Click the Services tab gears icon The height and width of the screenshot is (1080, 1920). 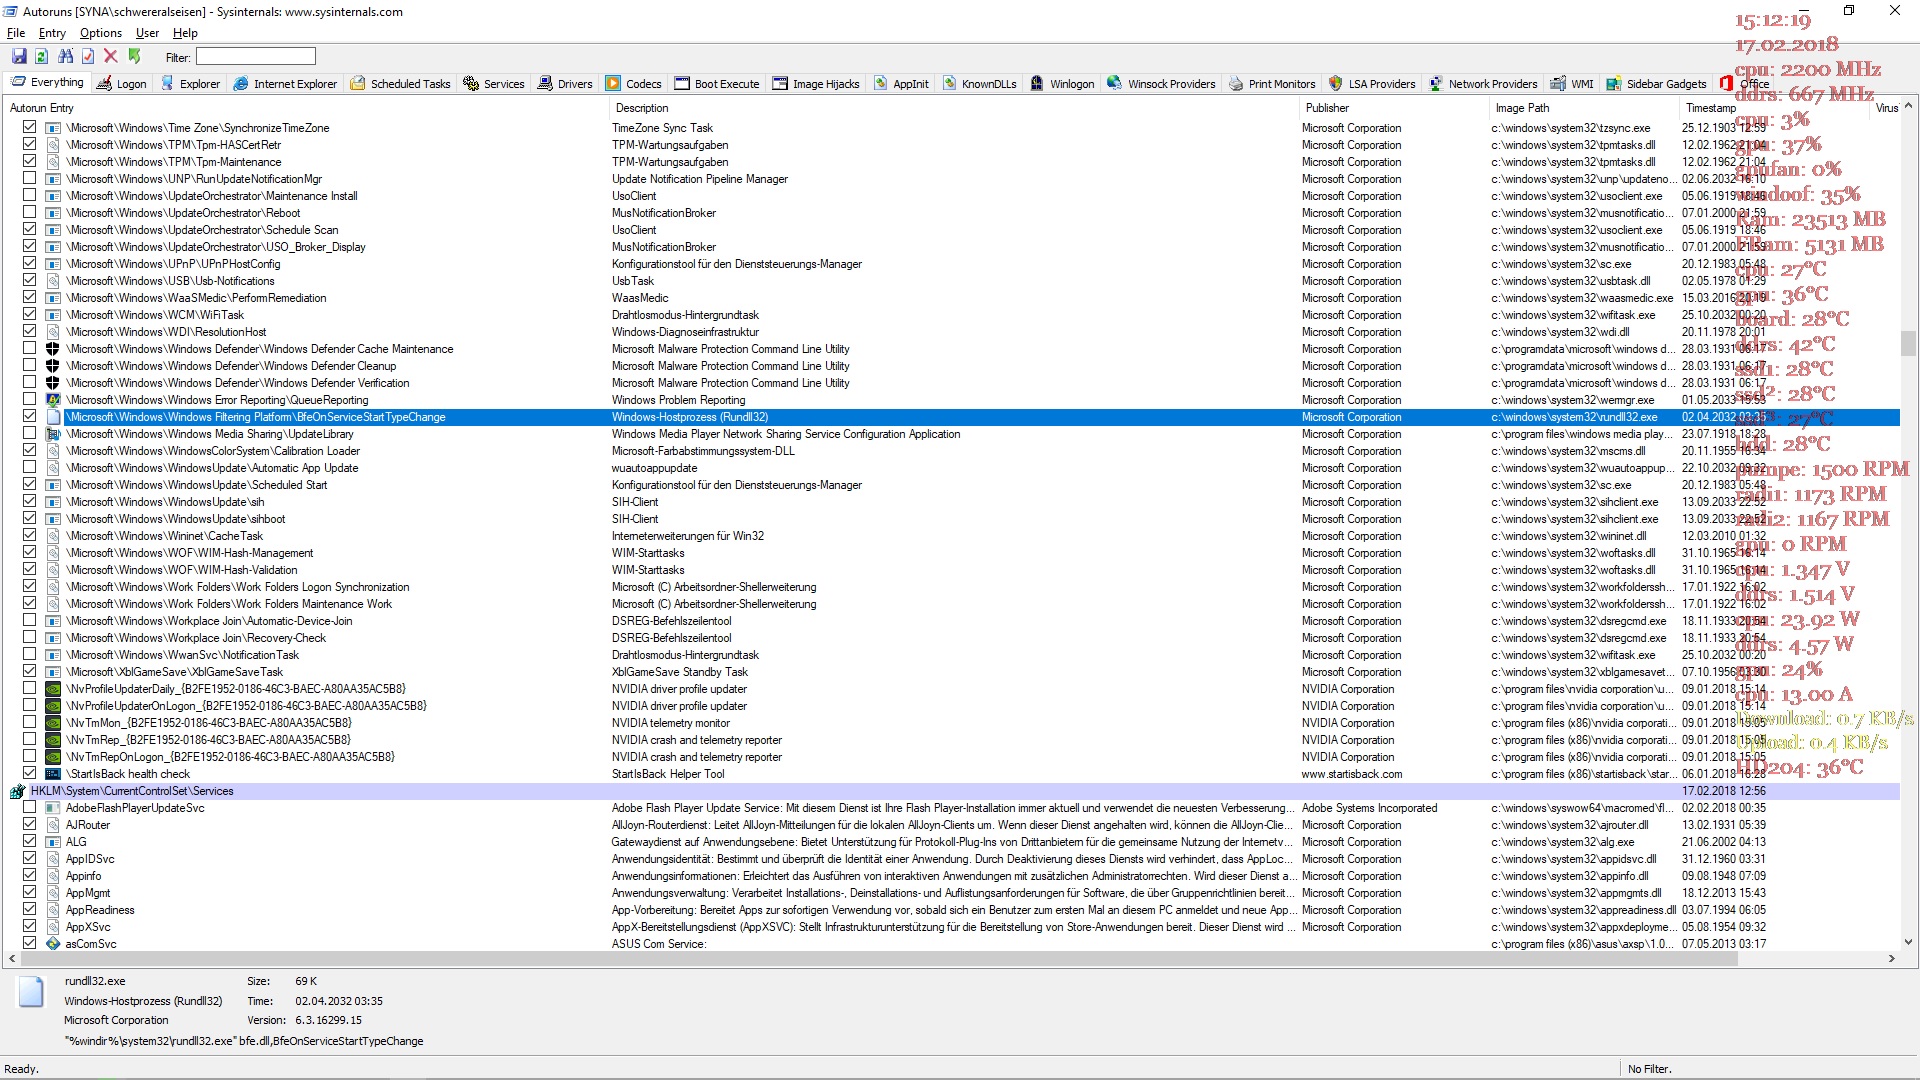click(x=471, y=84)
